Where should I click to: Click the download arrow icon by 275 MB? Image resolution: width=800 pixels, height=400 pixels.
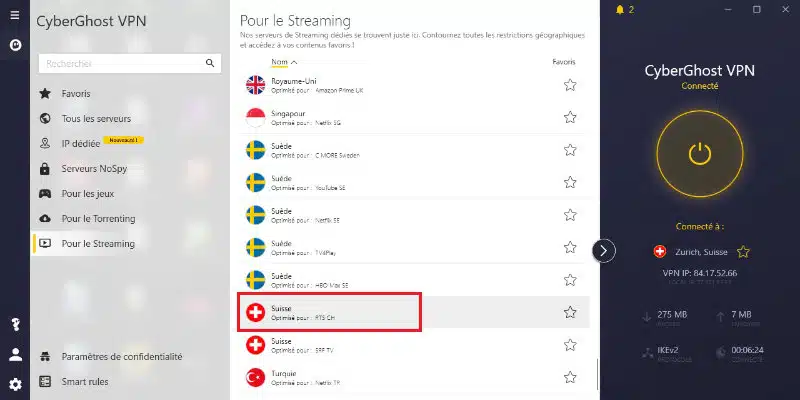(647, 317)
